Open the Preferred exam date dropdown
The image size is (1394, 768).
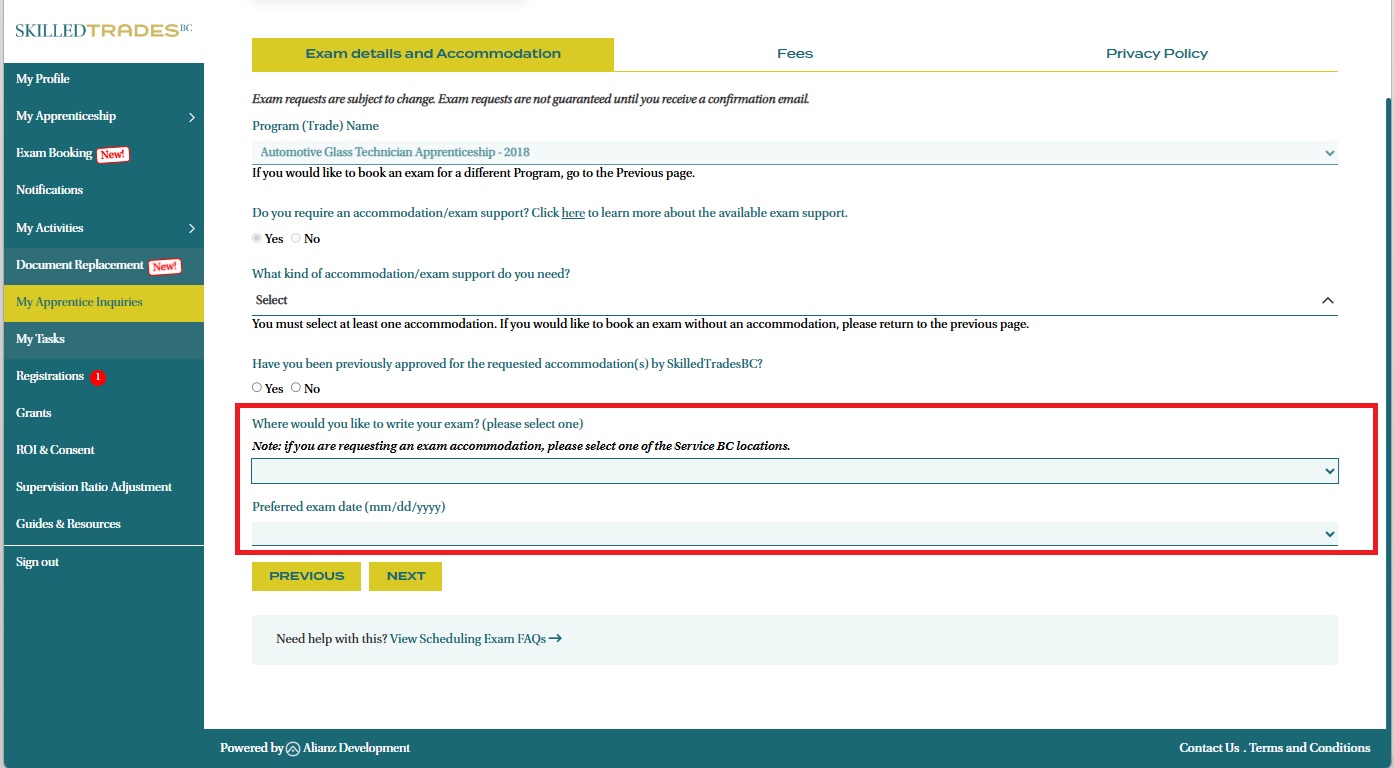(x=794, y=534)
